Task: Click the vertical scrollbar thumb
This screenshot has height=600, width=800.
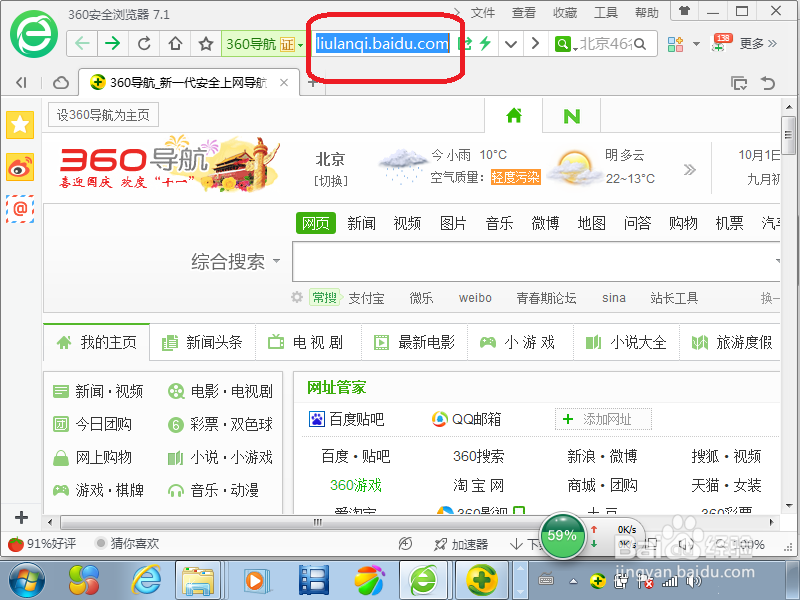Action: click(788, 136)
